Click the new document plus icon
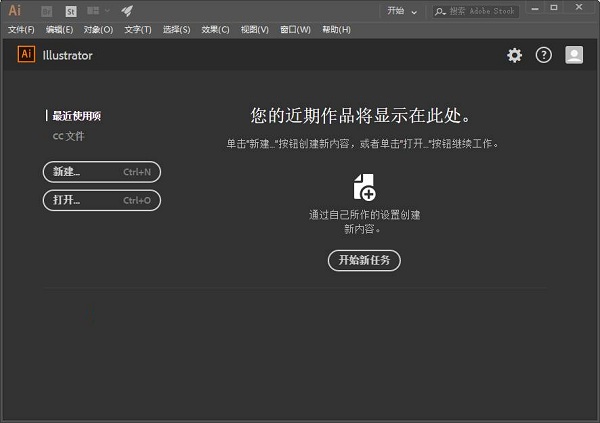 coord(364,187)
